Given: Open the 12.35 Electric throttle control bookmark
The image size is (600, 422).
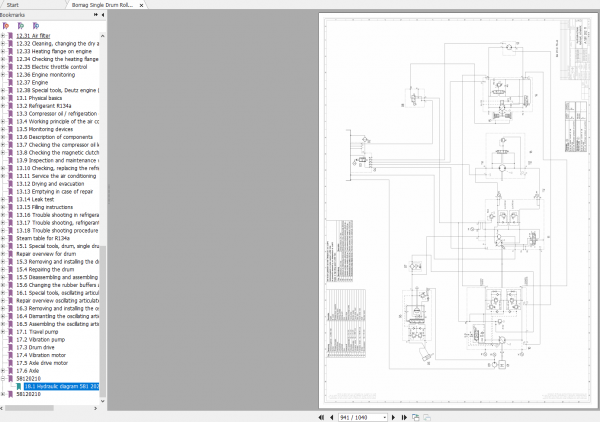Looking at the screenshot, I should coord(52,67).
